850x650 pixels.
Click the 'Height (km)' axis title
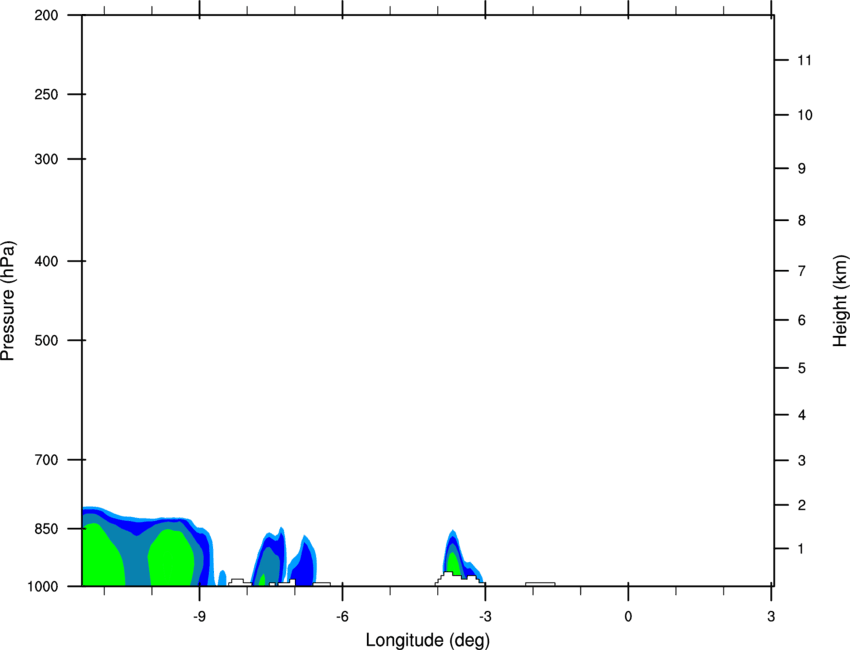click(x=840, y=301)
